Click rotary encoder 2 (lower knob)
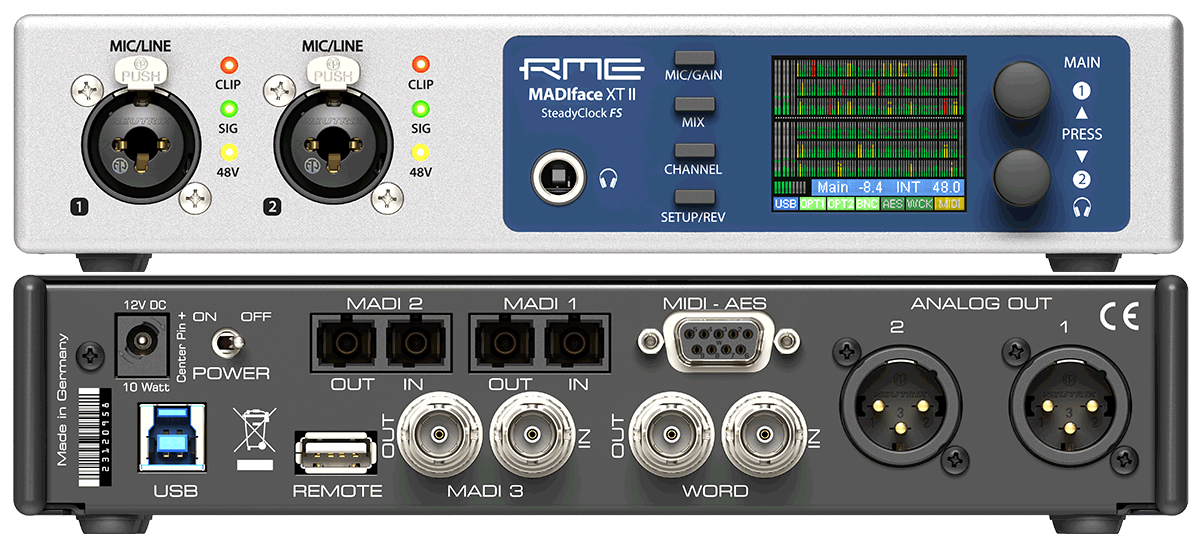The width and height of the screenshot is (1200, 544). 1021,177
